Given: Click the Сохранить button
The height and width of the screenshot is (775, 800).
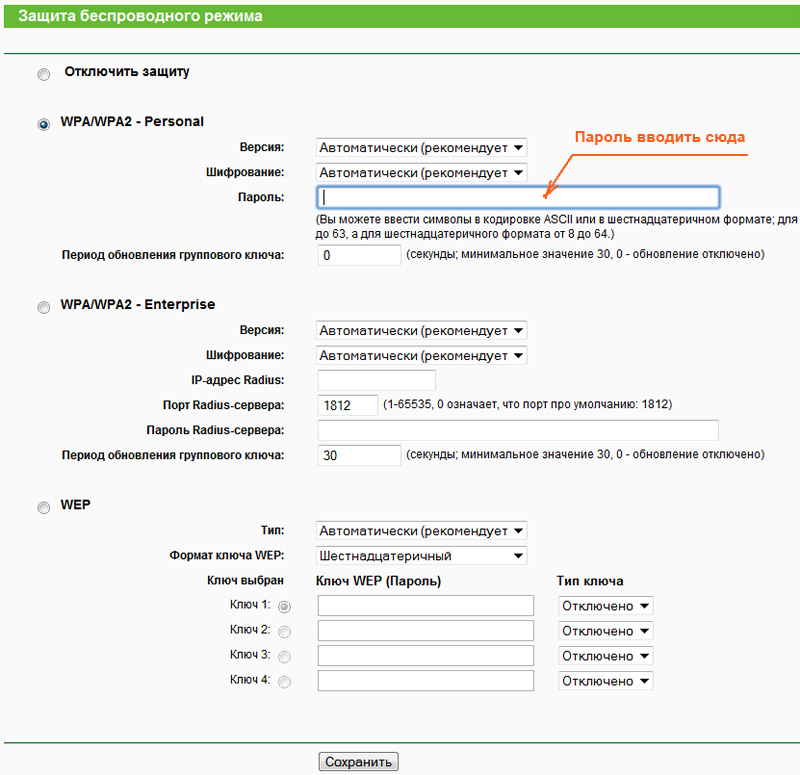Looking at the screenshot, I should 358,762.
